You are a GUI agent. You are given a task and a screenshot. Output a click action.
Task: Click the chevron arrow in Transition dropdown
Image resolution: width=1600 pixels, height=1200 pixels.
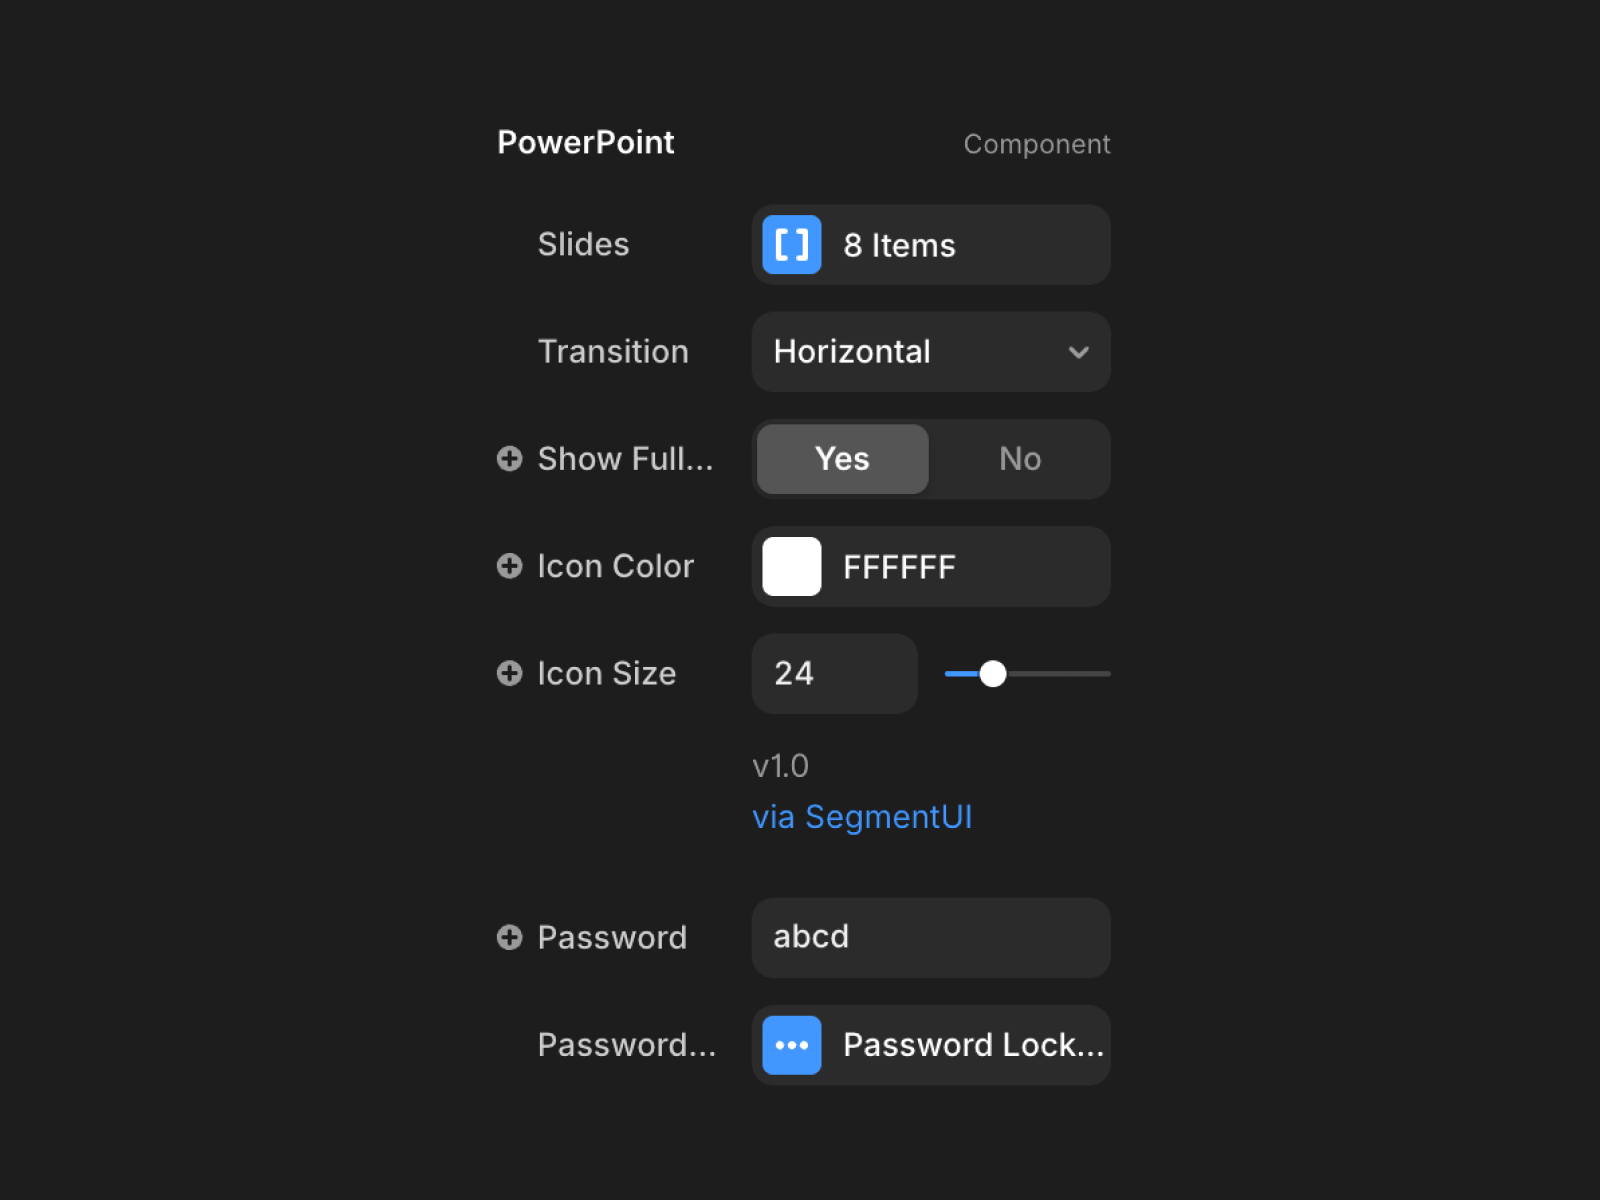click(x=1078, y=352)
